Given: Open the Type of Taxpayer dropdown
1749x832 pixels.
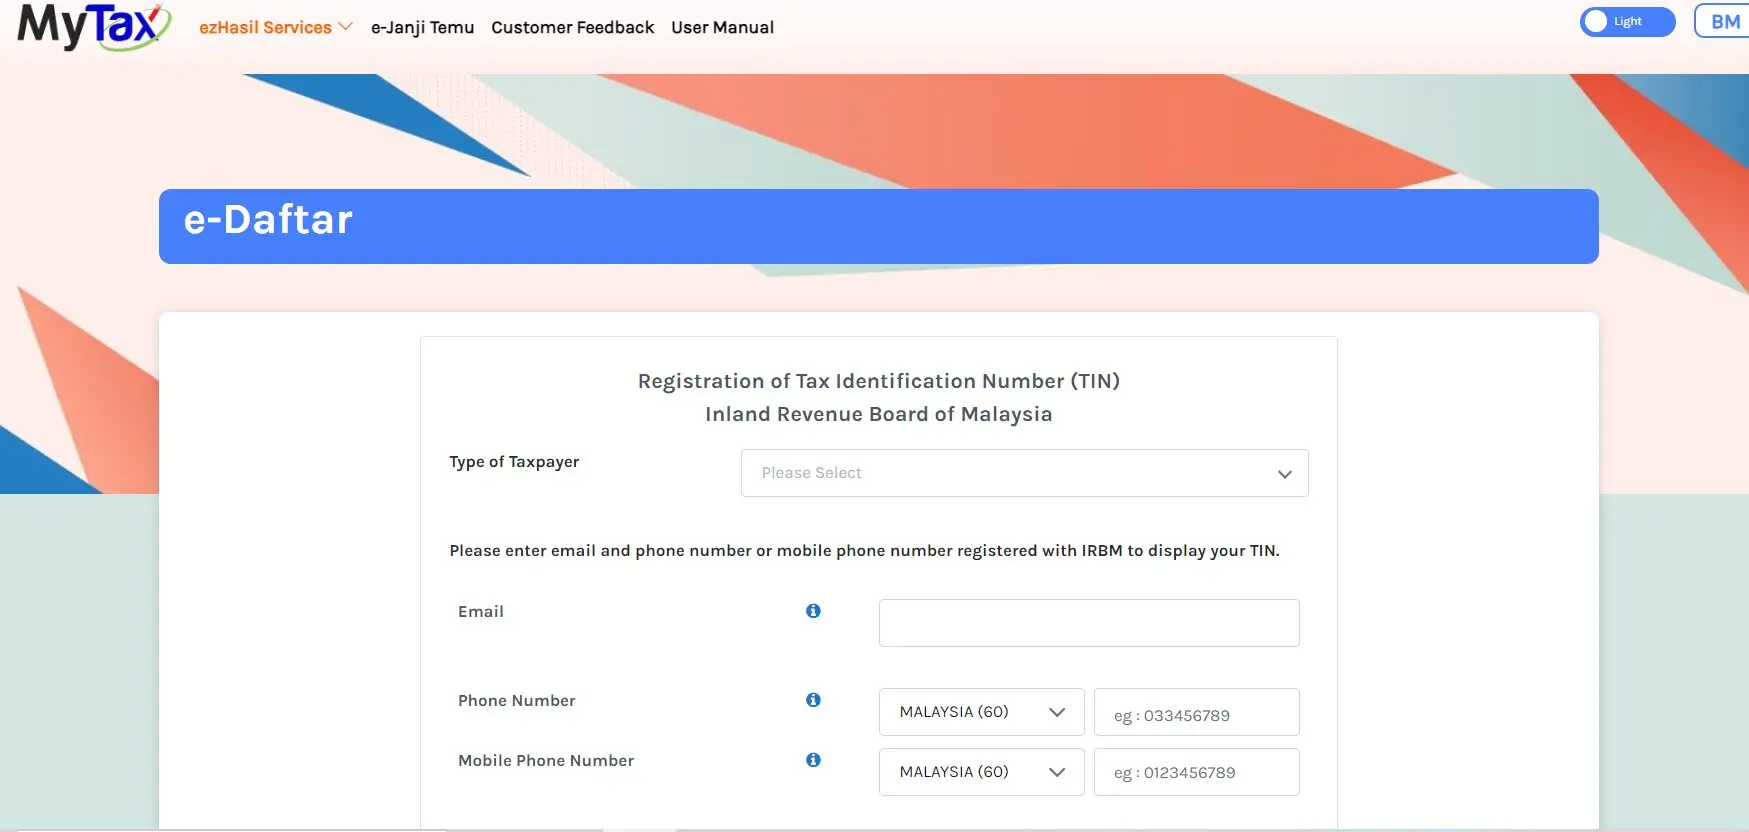Looking at the screenshot, I should (x=1024, y=473).
